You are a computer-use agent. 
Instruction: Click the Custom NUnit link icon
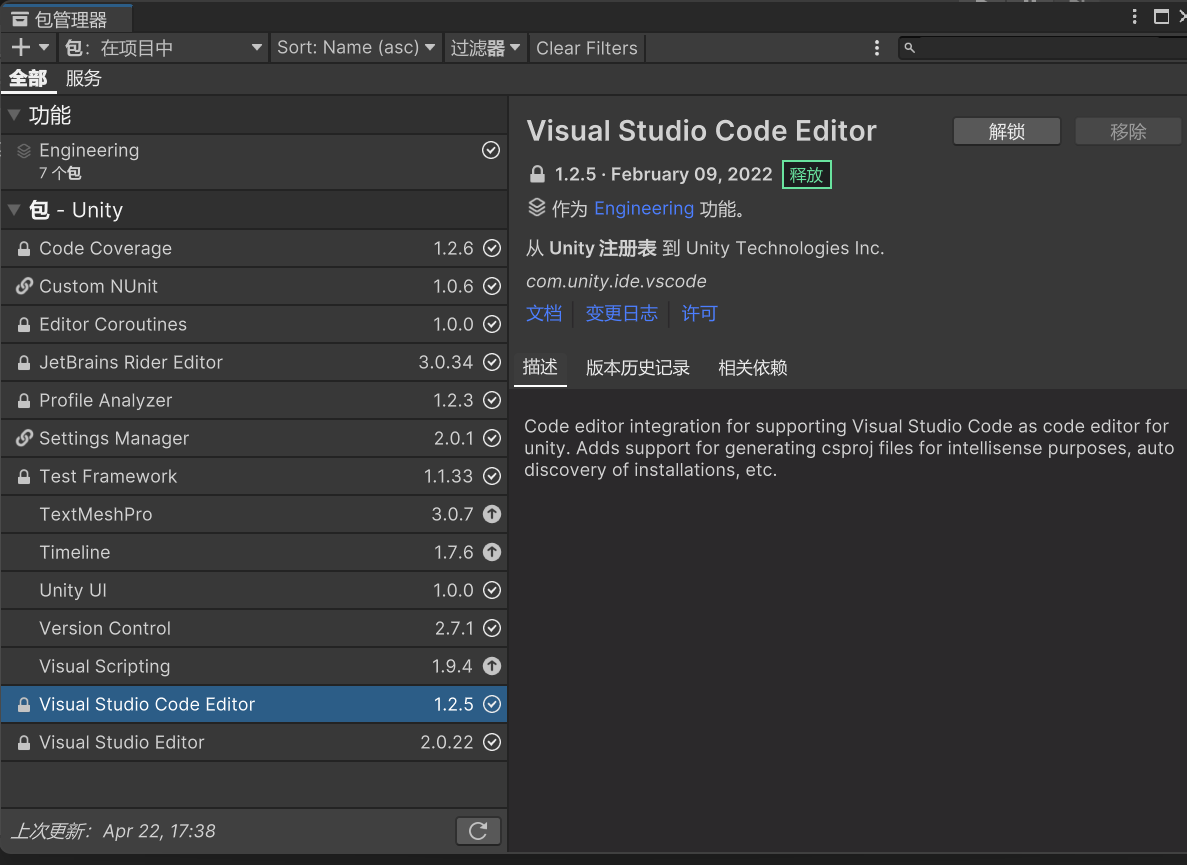pos(24,286)
